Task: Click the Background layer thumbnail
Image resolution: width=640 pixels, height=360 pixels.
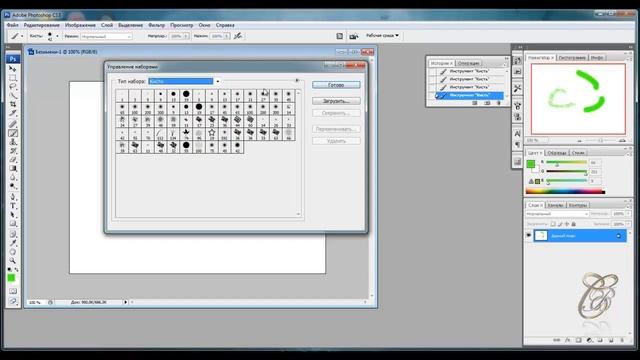Action: pos(541,236)
